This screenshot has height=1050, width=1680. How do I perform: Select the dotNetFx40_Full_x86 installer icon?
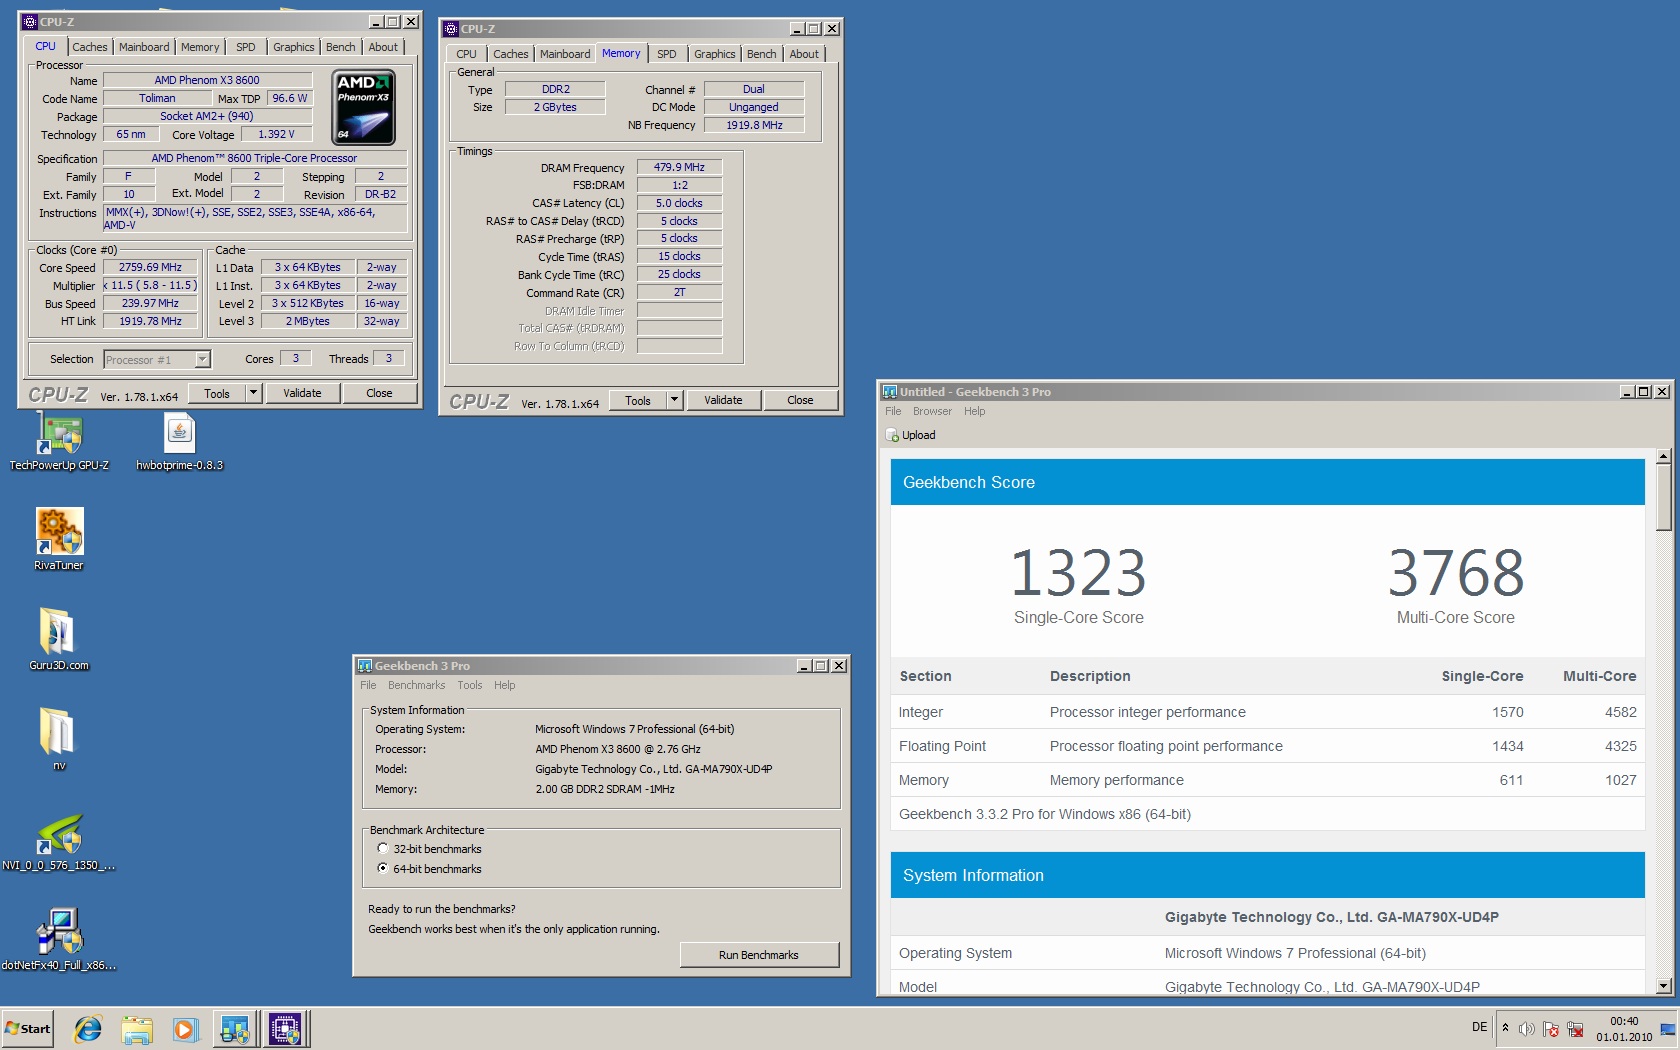[x=59, y=940]
